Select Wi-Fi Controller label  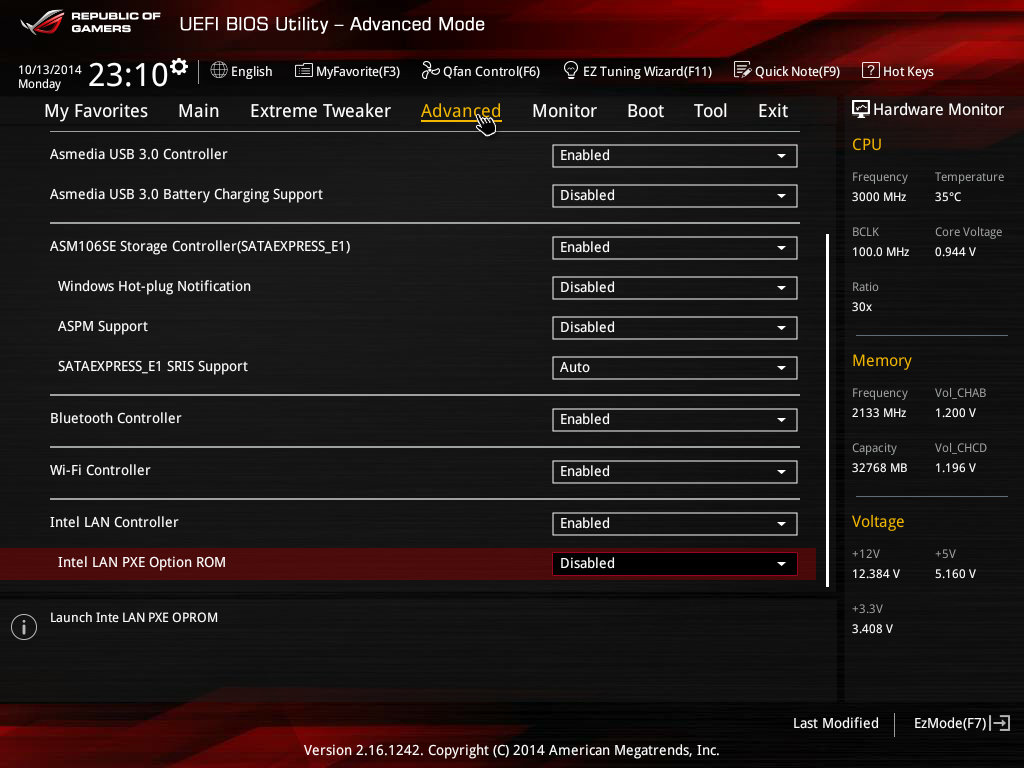[x=100, y=470]
